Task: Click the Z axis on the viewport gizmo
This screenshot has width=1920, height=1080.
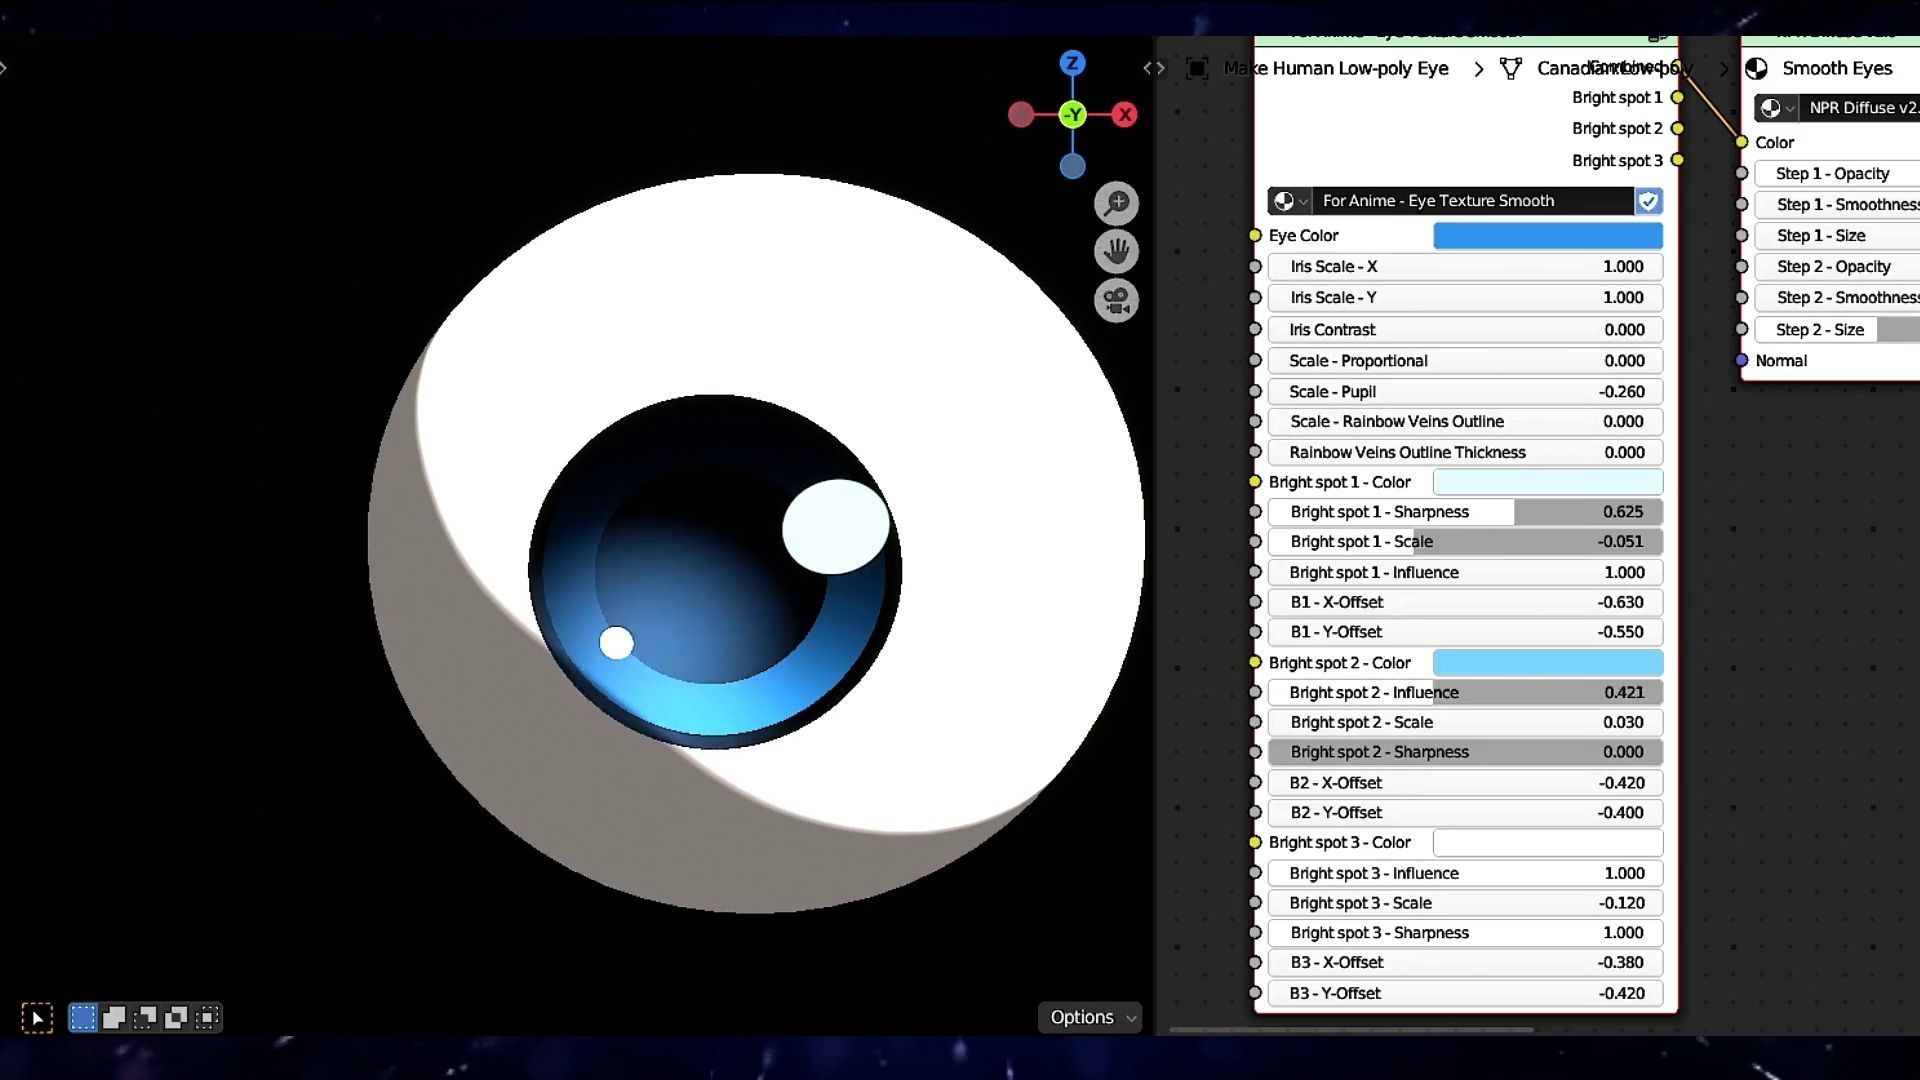Action: (1072, 63)
